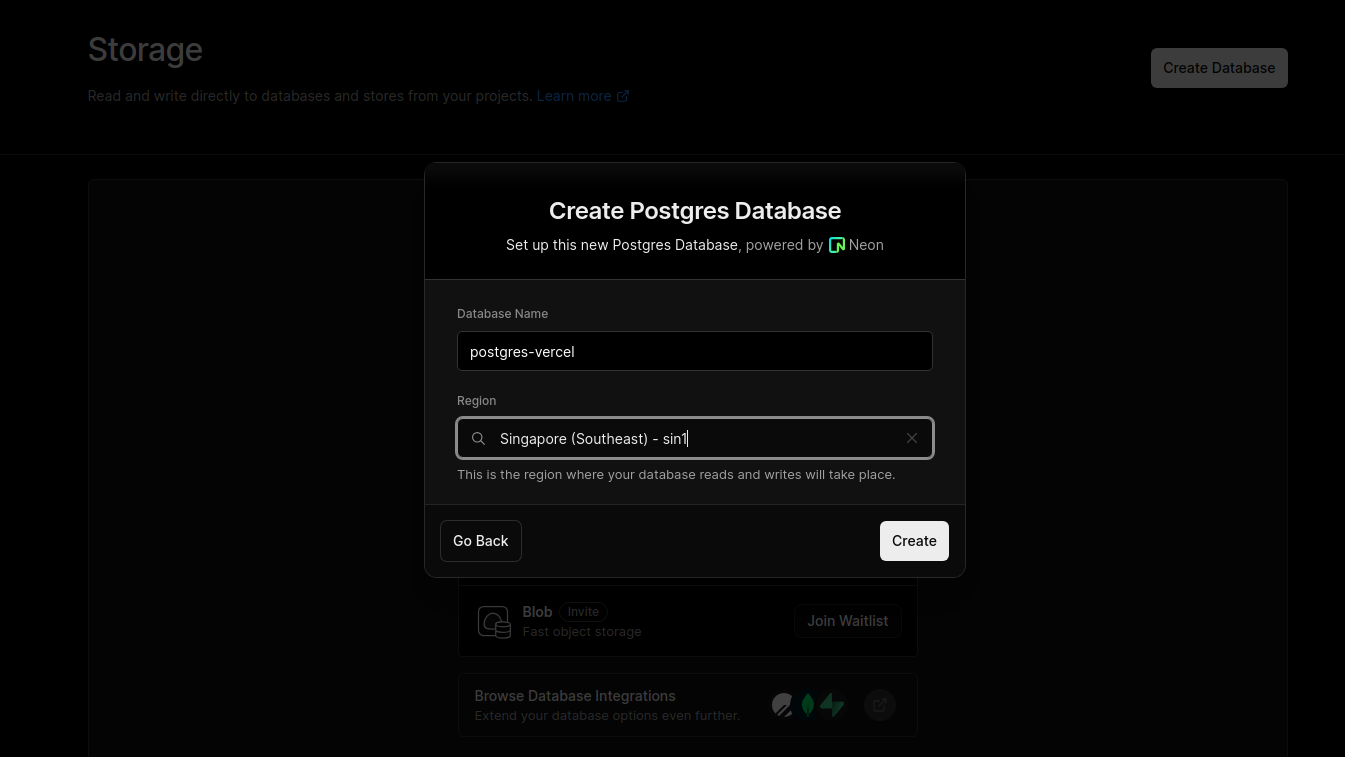1345x757 pixels.
Task: Click the external link icon next to Learn more
Action: (x=623, y=96)
